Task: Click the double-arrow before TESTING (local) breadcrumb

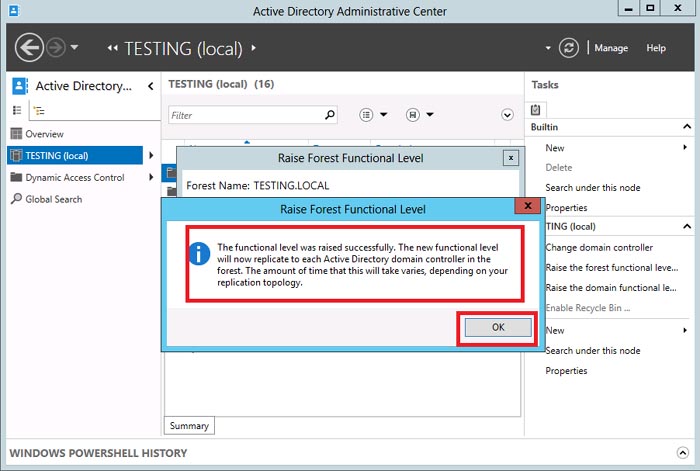Action: coord(112,48)
